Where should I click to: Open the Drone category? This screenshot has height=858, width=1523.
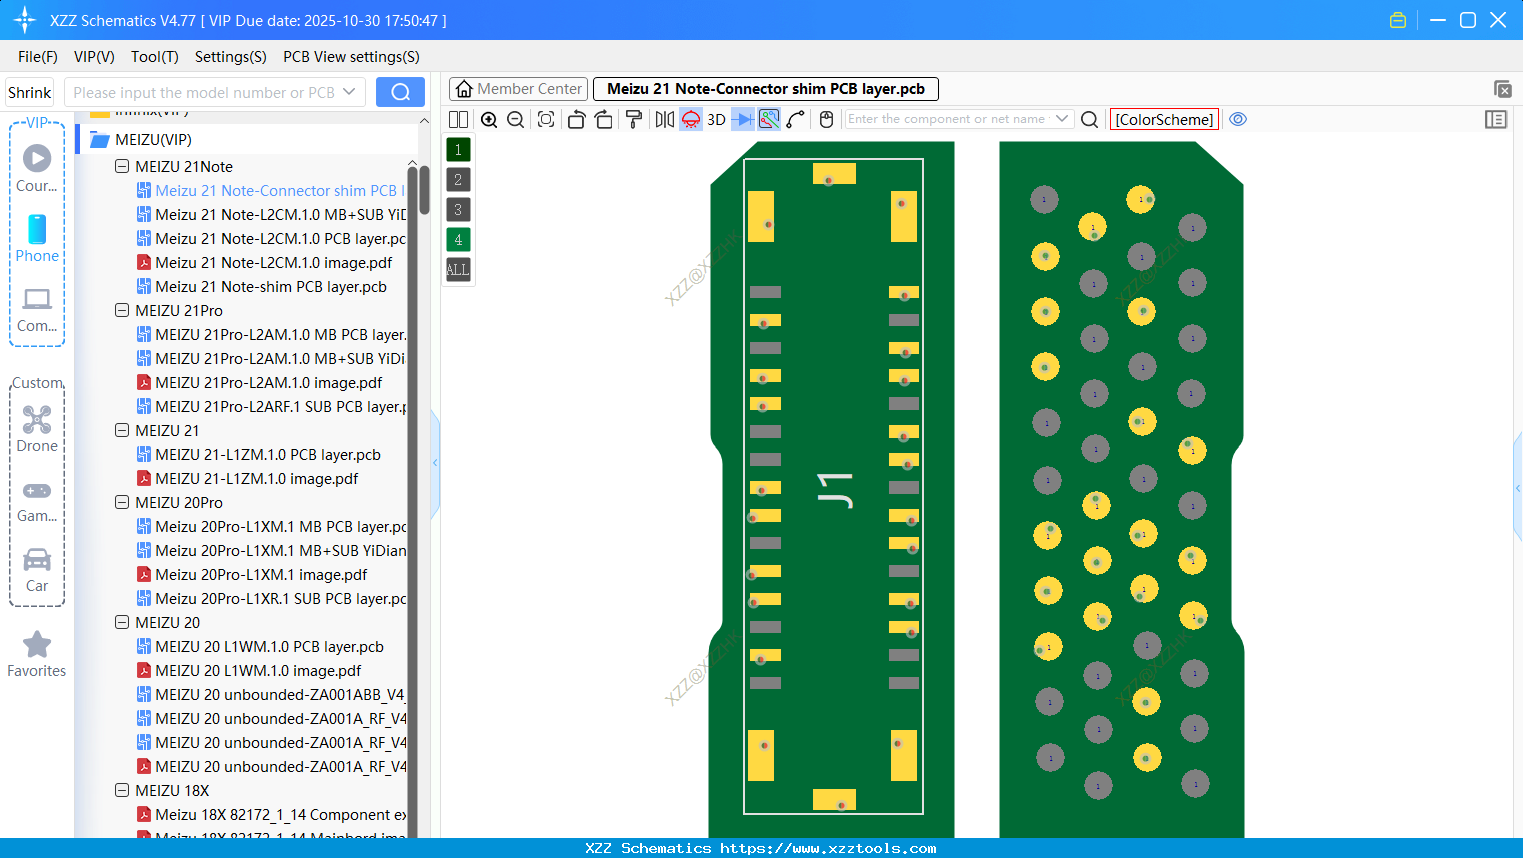pos(37,429)
